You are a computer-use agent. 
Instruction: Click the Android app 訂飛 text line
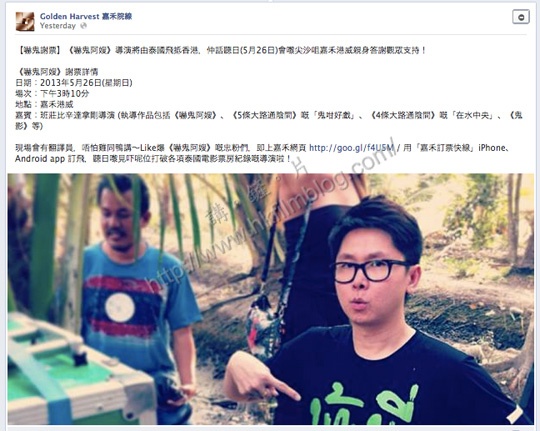click(153, 159)
